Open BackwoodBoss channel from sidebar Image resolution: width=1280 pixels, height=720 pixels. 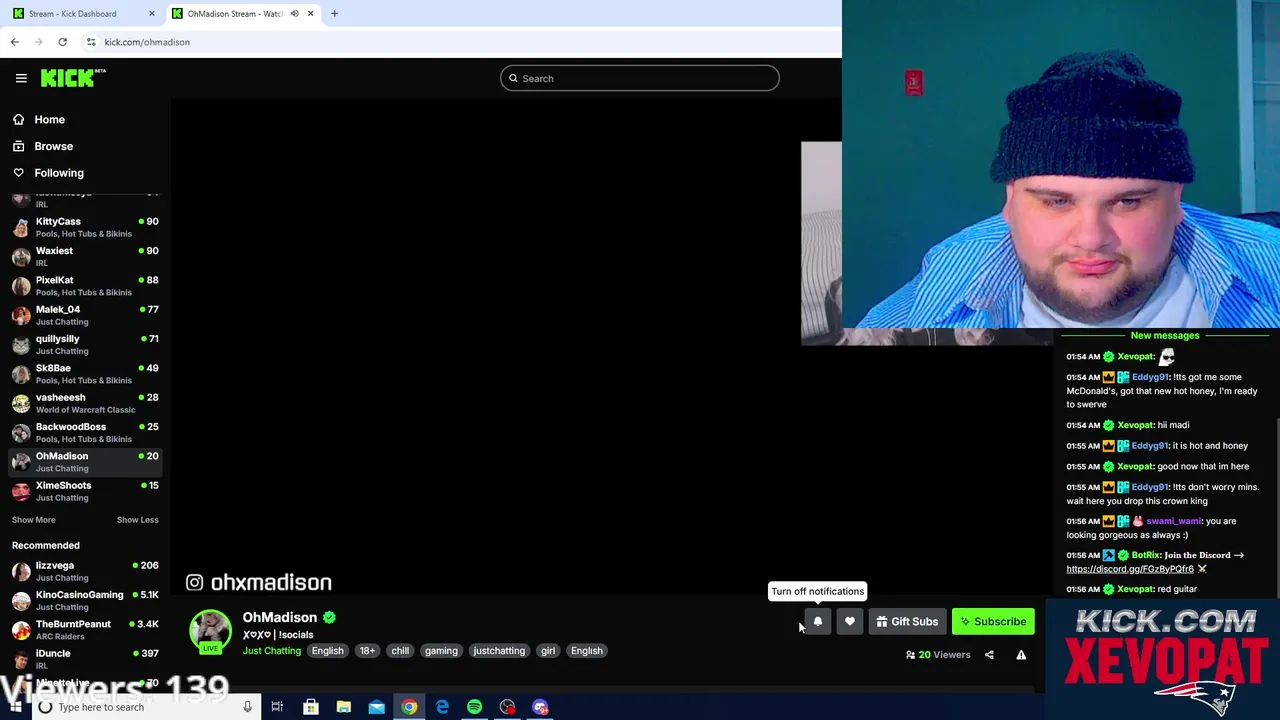pos(85,432)
